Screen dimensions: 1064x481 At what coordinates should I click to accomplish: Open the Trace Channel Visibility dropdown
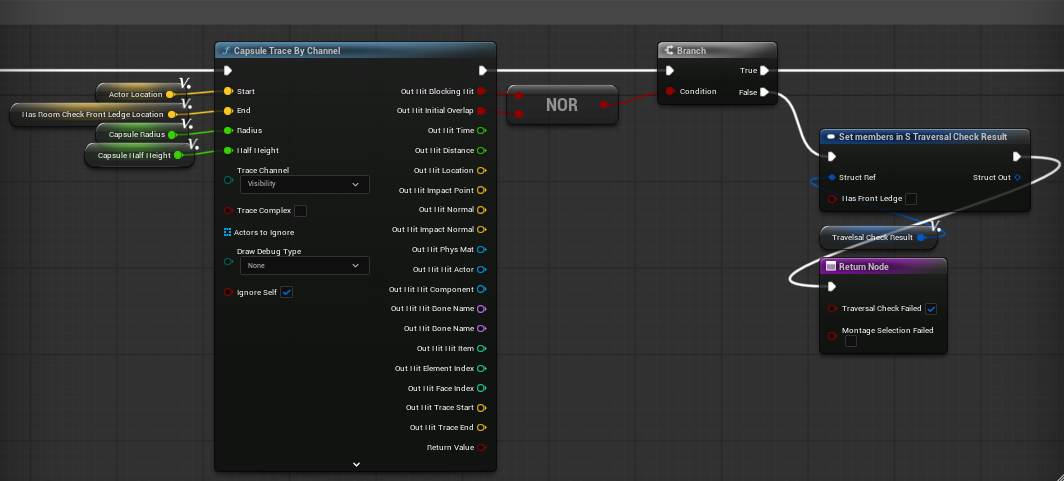coord(305,185)
